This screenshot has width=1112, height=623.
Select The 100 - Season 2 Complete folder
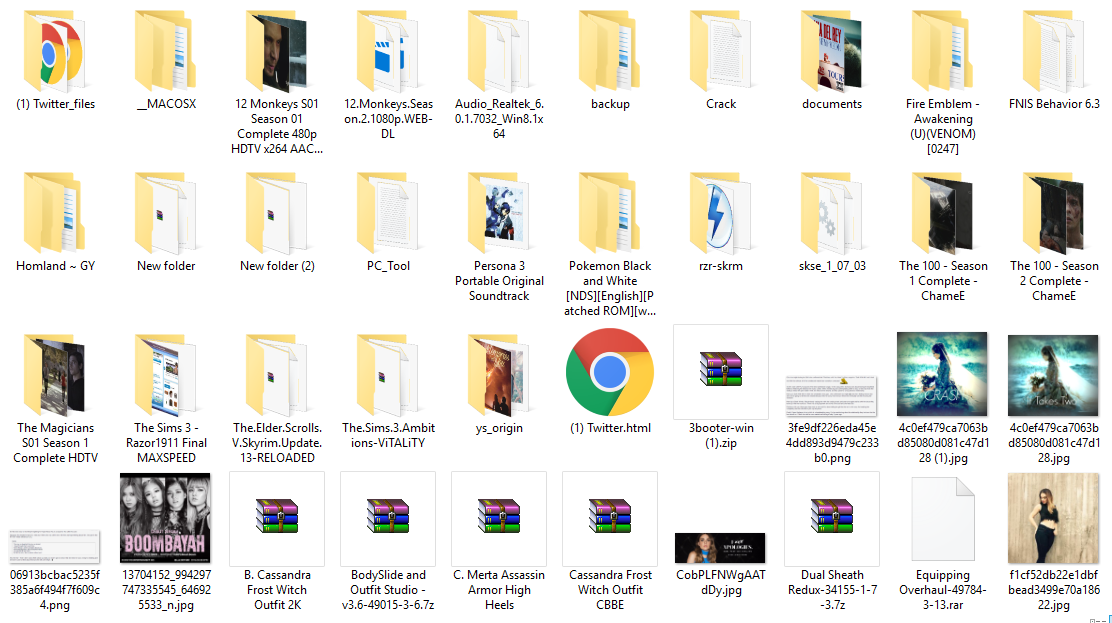pos(1054,213)
